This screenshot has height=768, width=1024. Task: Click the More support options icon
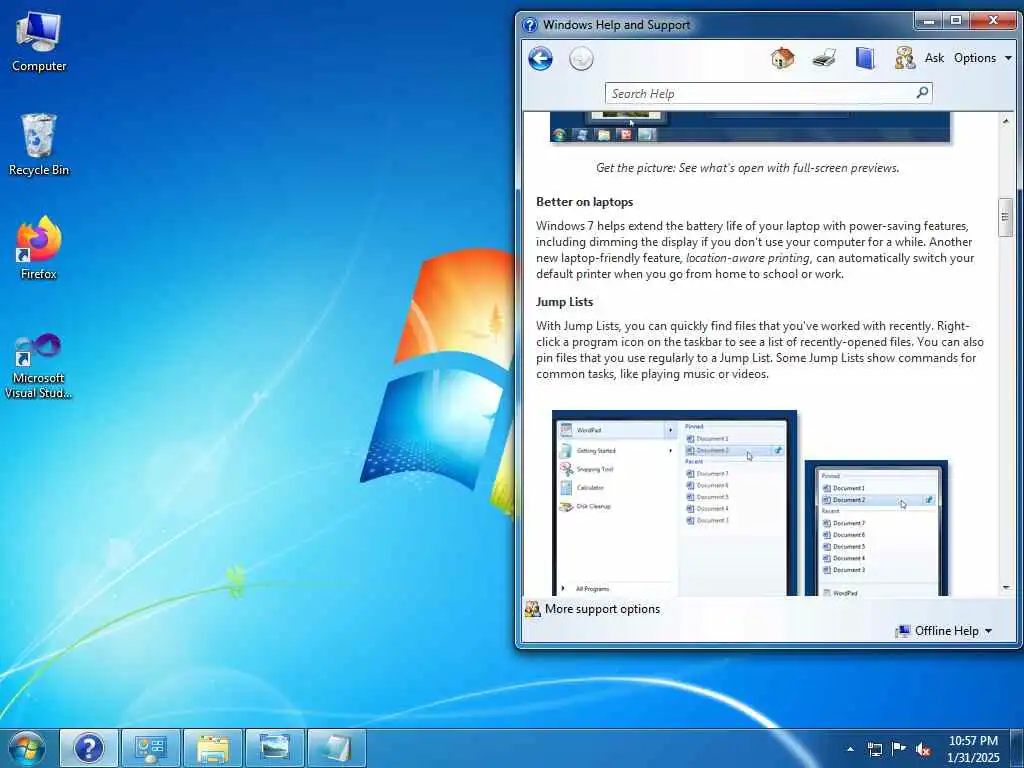[533, 609]
